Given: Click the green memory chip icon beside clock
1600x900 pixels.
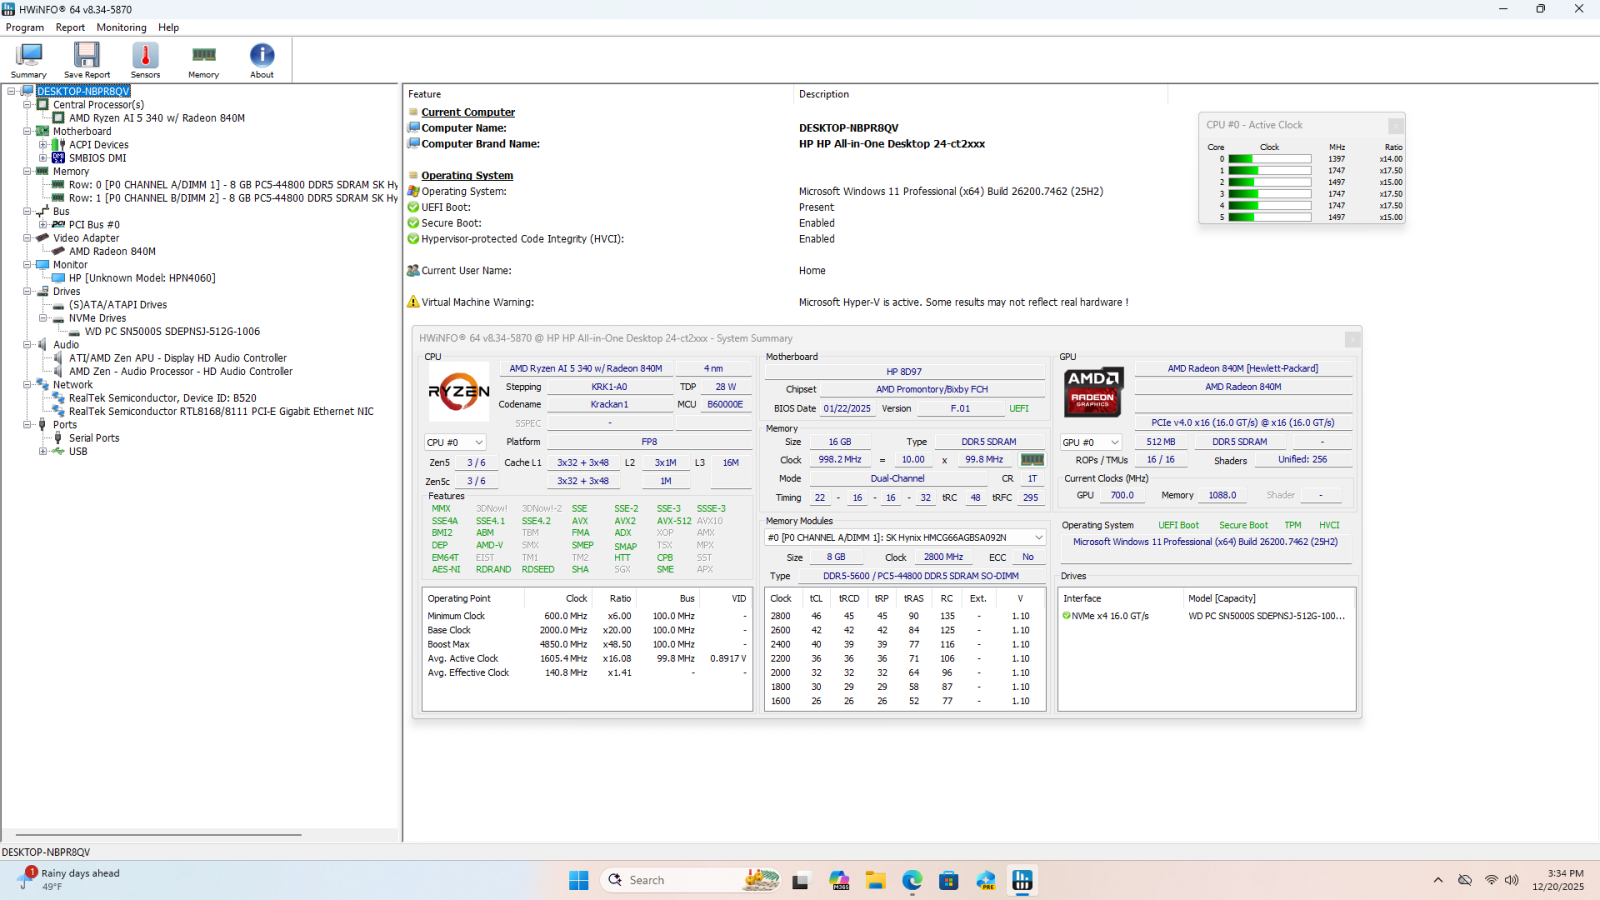Looking at the screenshot, I should click(1032, 460).
